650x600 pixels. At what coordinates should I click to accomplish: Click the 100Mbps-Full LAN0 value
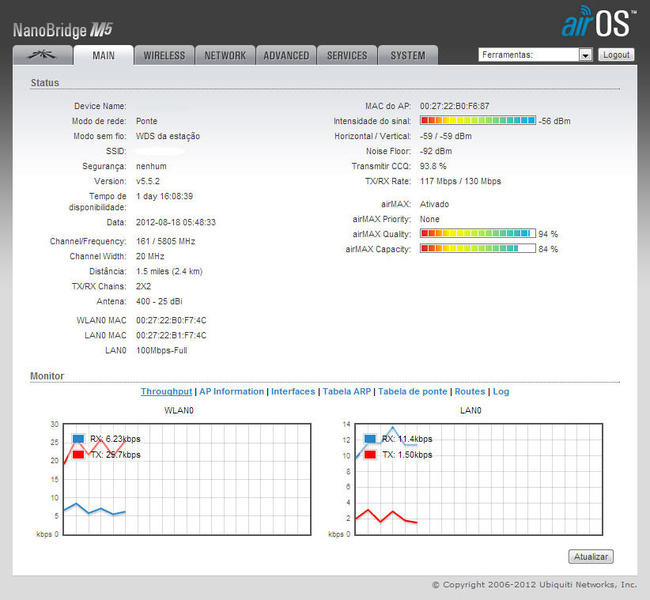click(162, 350)
